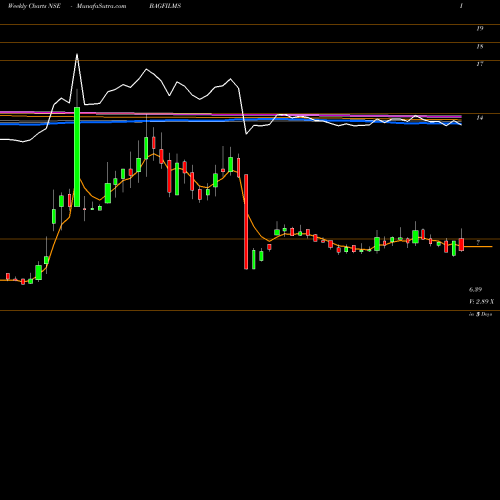
Task: Click the last price value 6.89
Action: [x=475, y=289]
